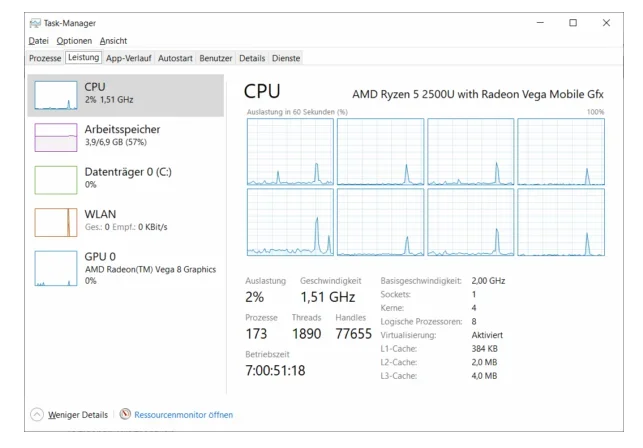
Task: Select the GPU 0 graph icon
Action: click(56, 269)
